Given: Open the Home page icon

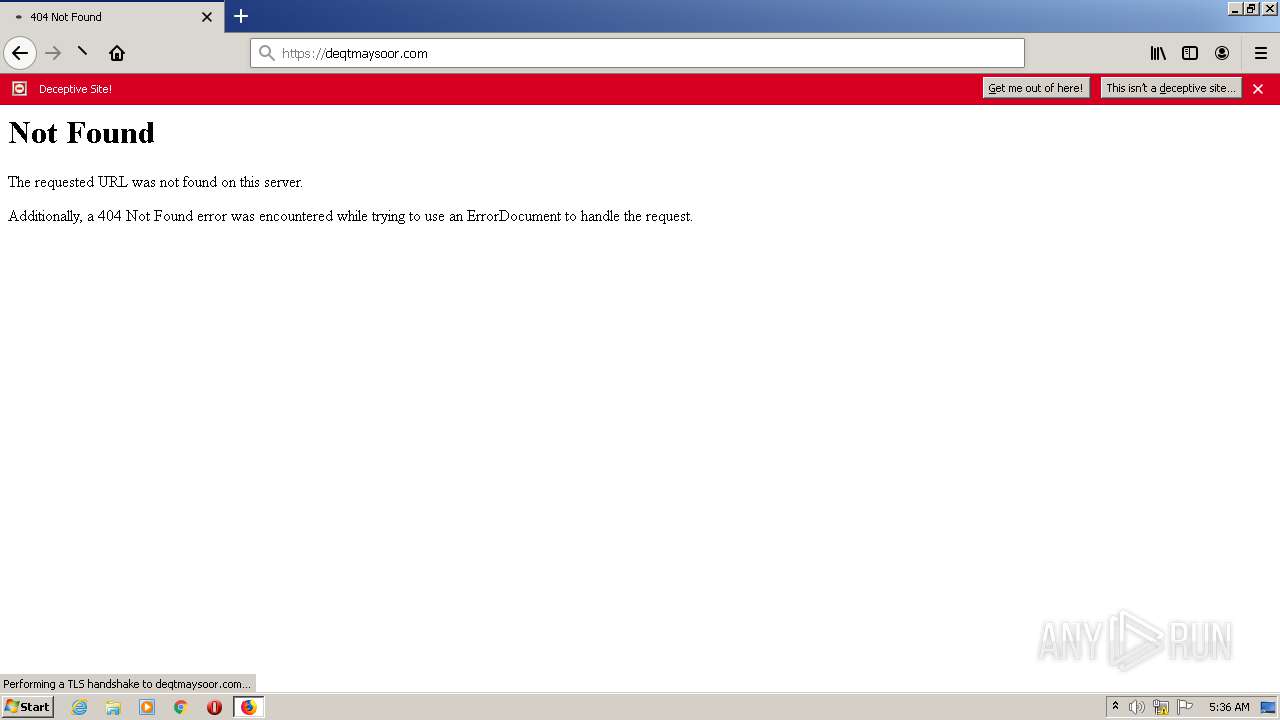Looking at the screenshot, I should (117, 53).
